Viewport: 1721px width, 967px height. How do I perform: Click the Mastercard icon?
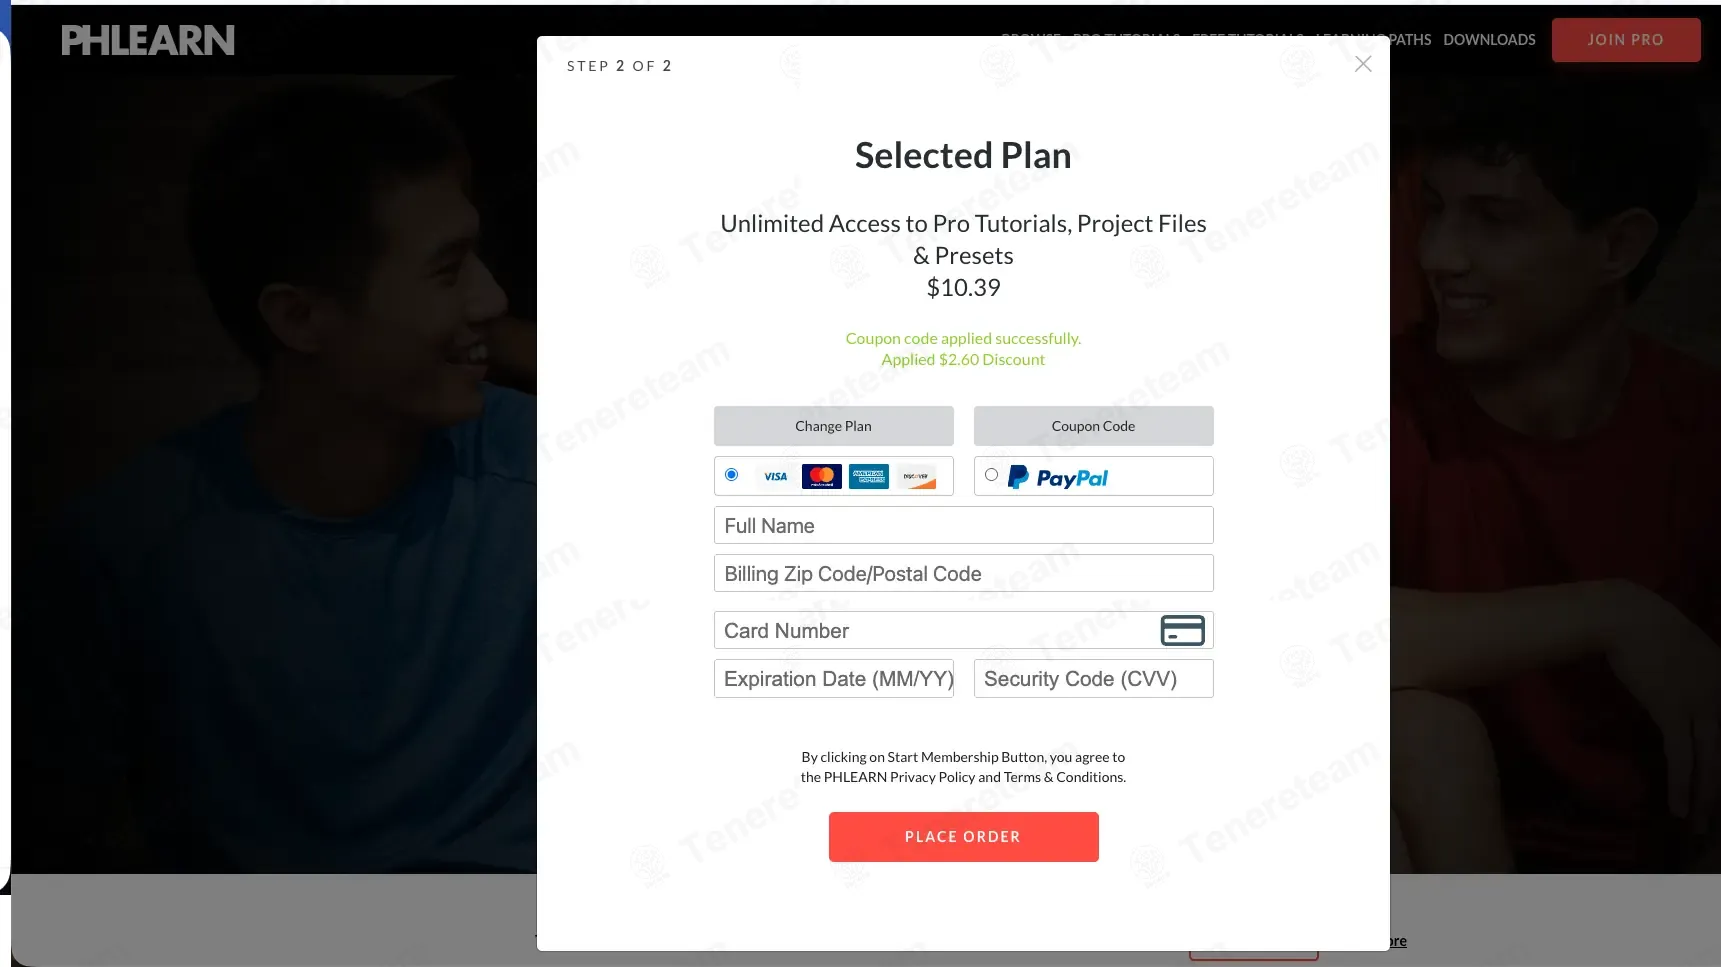click(x=822, y=477)
